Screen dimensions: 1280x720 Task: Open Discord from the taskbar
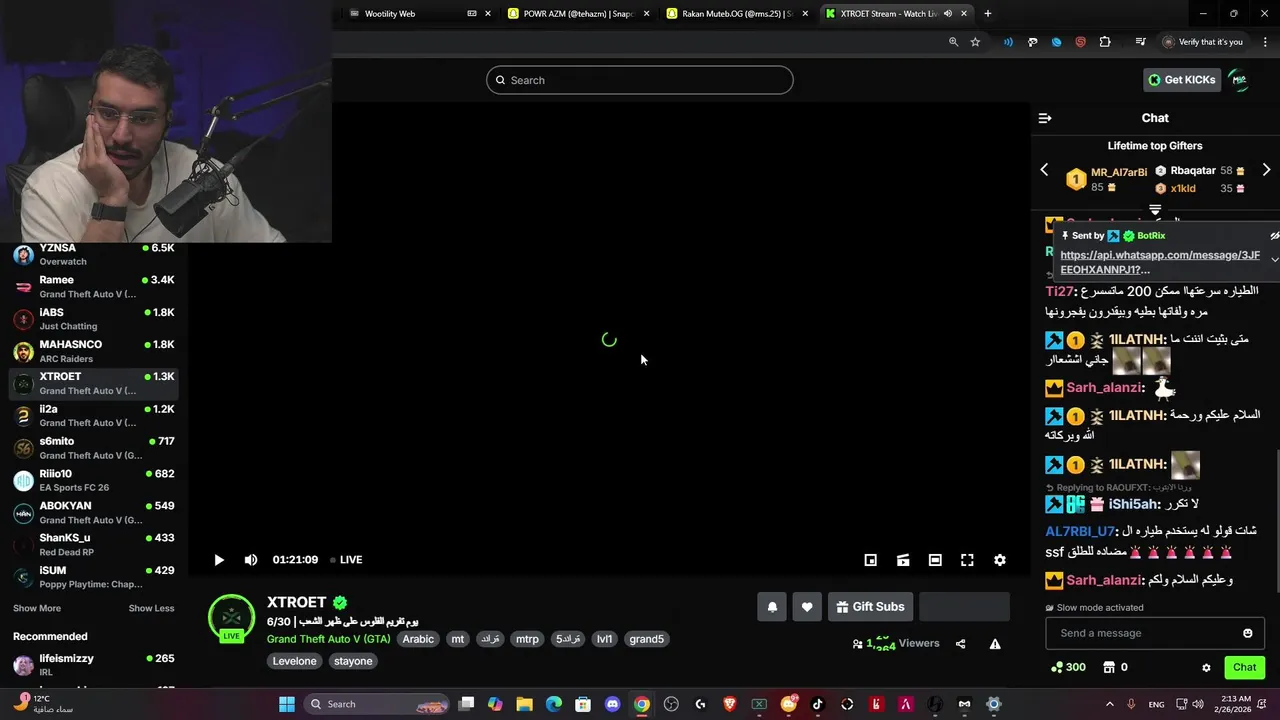point(613,704)
